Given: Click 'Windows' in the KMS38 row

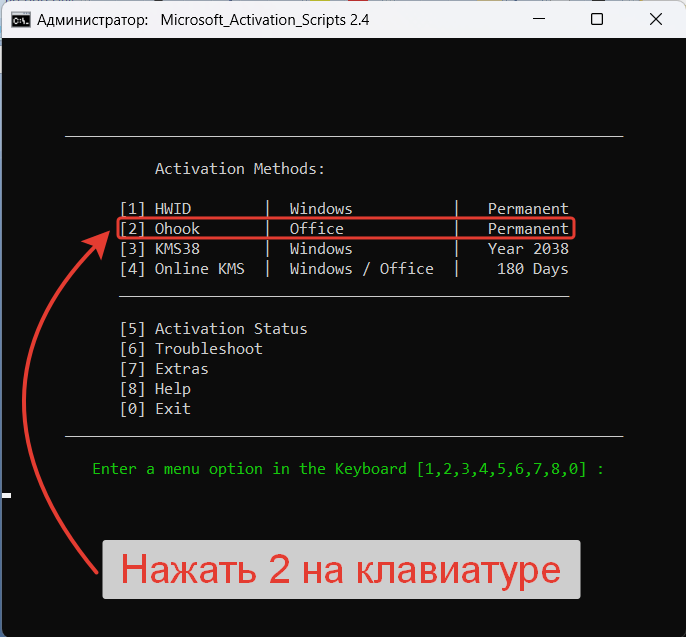Looking at the screenshot, I should (321, 249).
